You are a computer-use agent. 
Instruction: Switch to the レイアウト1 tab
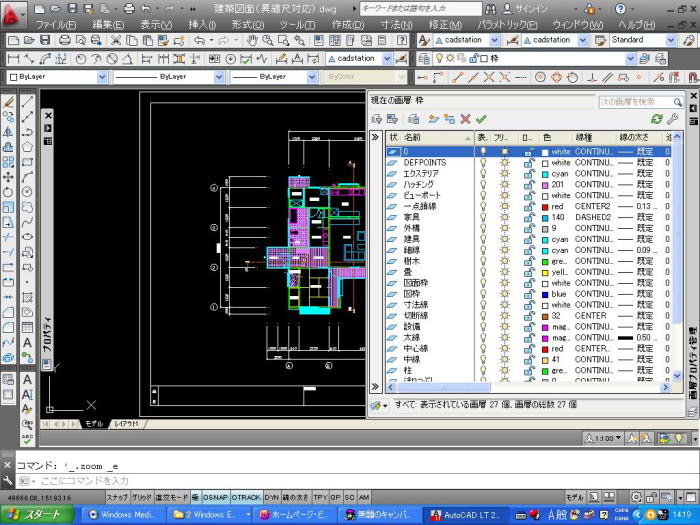coord(126,424)
